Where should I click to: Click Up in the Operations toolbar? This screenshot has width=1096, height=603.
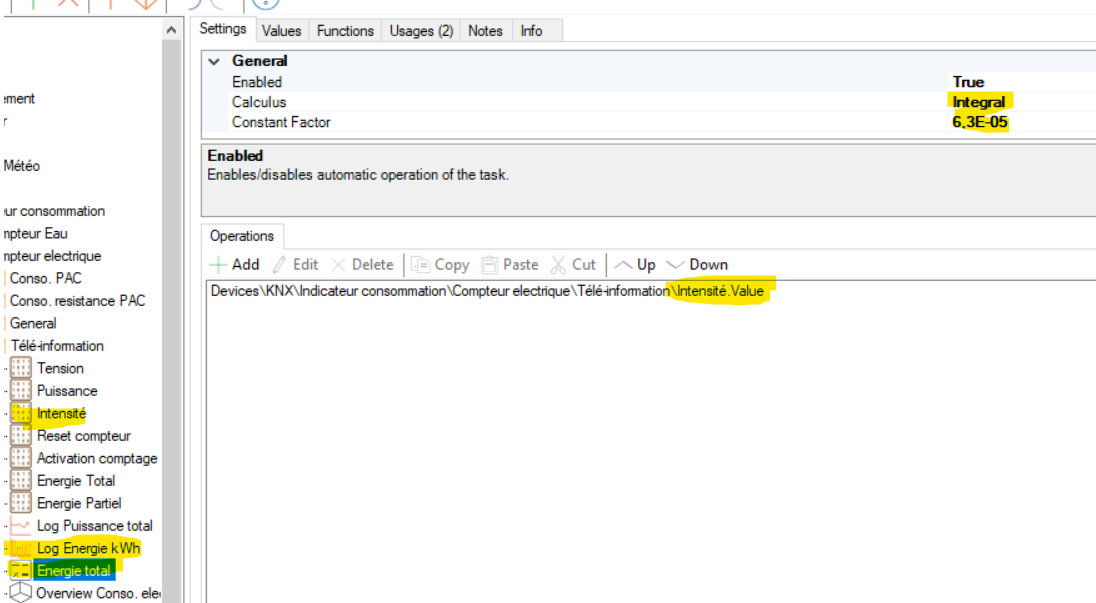635,265
